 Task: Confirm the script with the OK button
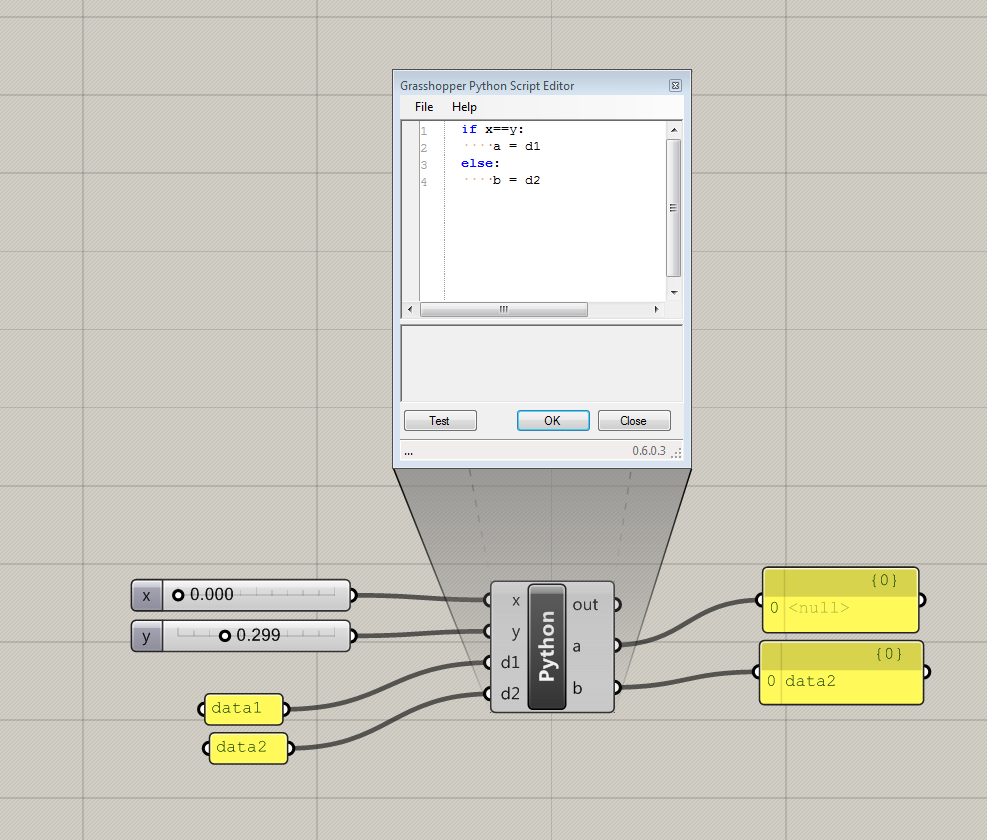[553, 421]
